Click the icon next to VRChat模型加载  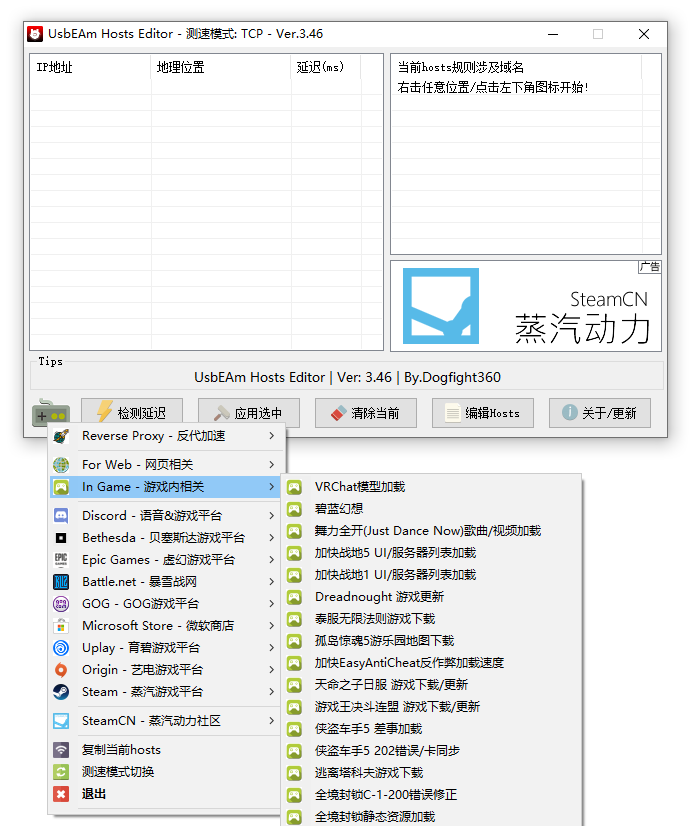(x=294, y=487)
